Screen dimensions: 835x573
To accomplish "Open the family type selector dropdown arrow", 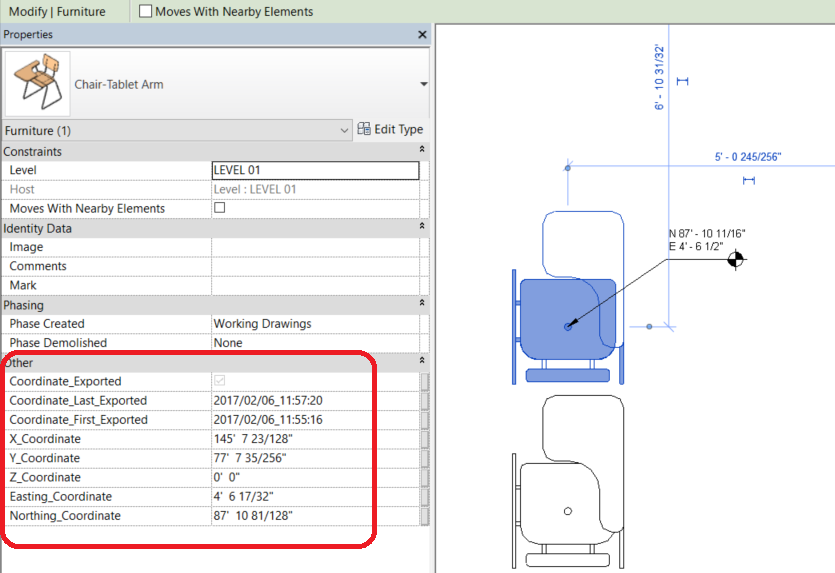I will (423, 85).
